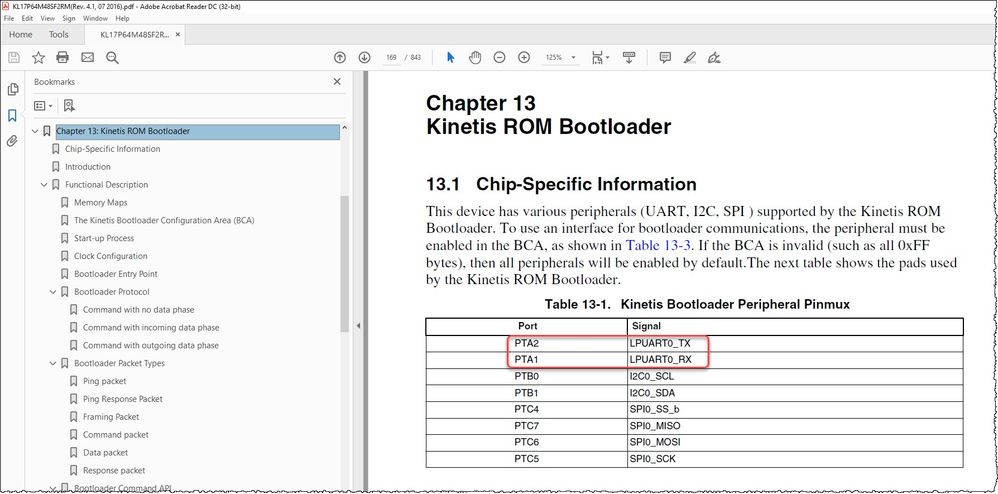Open Kinetis Bootloader Configuration Area bookmark

(164, 220)
